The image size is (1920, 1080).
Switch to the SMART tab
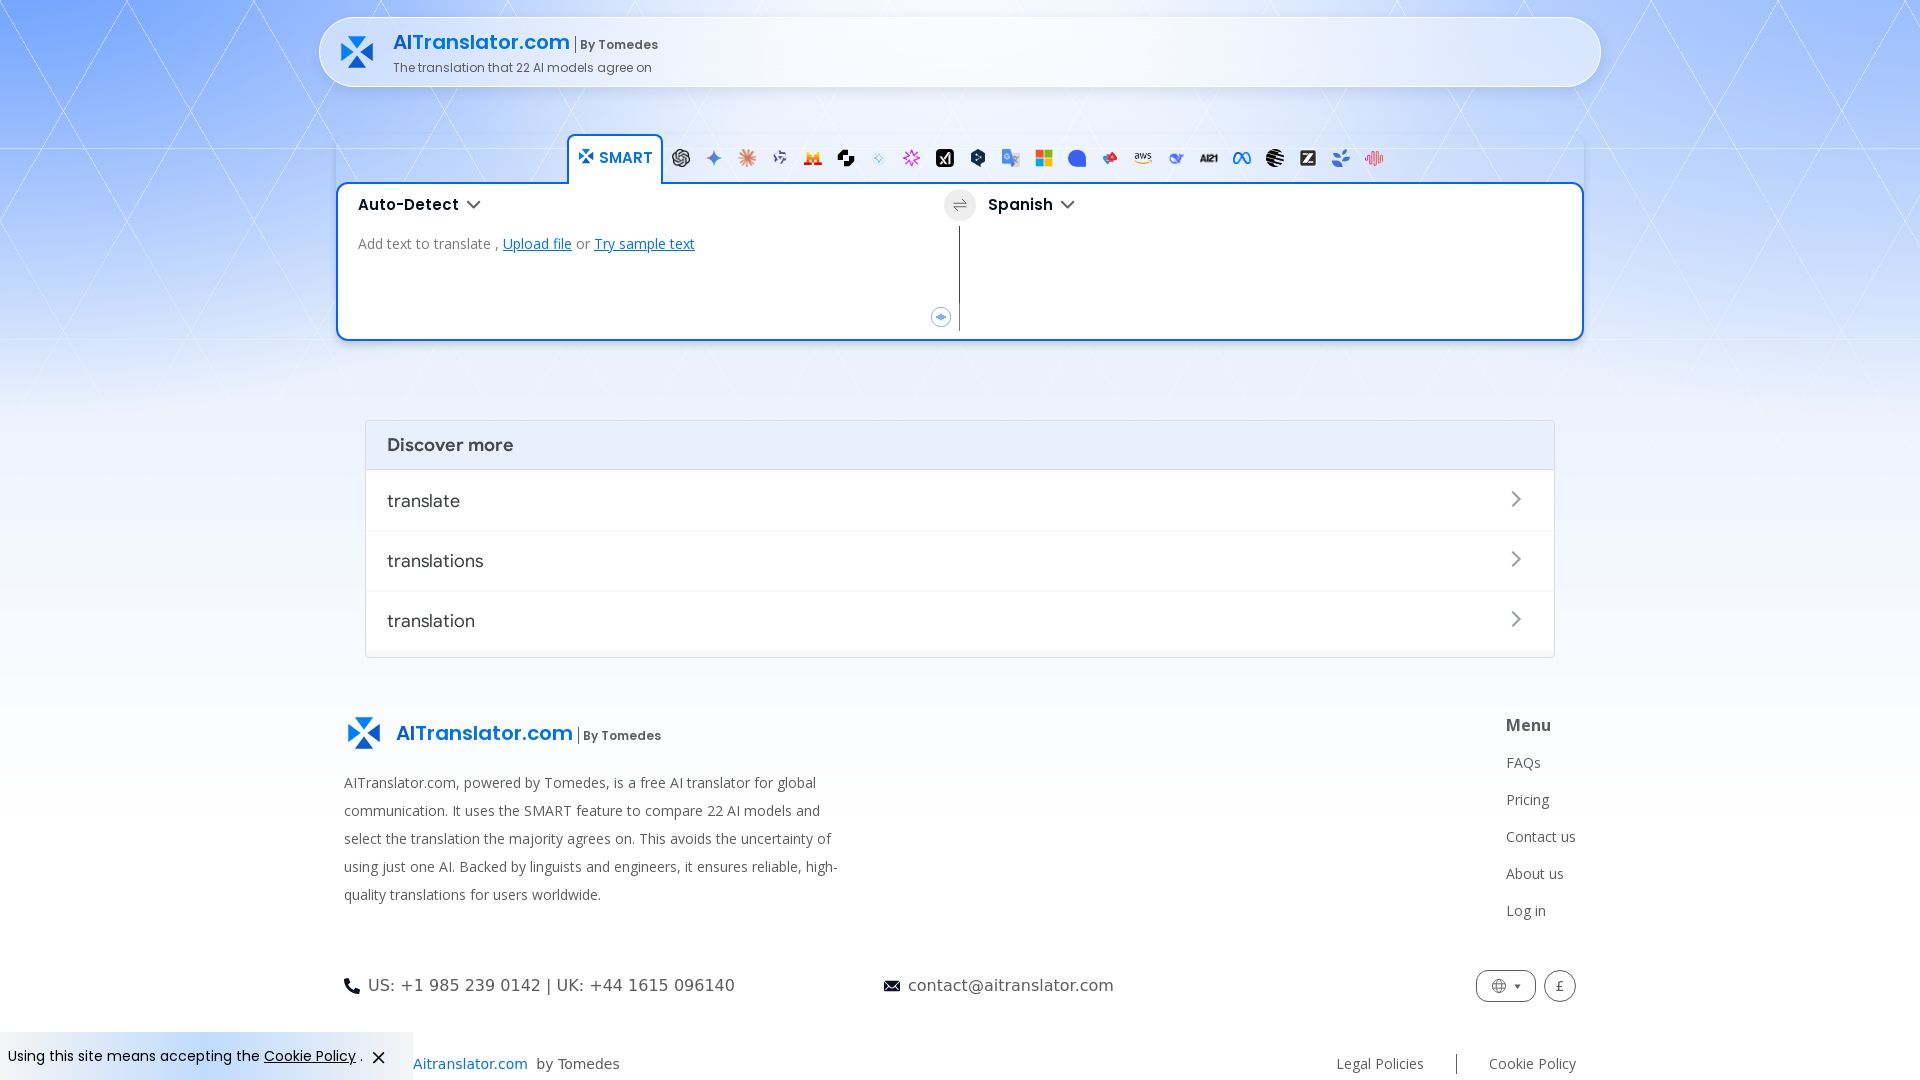point(615,158)
